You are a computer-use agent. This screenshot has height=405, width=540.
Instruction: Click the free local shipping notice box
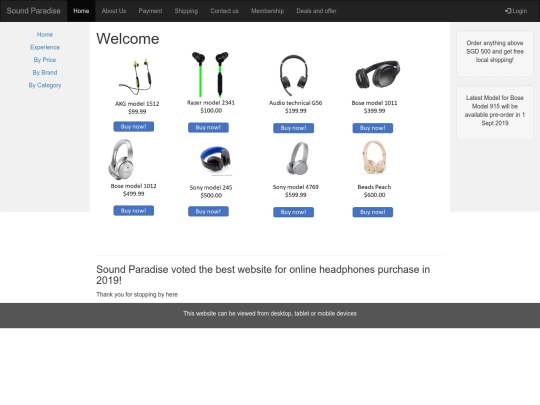click(495, 53)
